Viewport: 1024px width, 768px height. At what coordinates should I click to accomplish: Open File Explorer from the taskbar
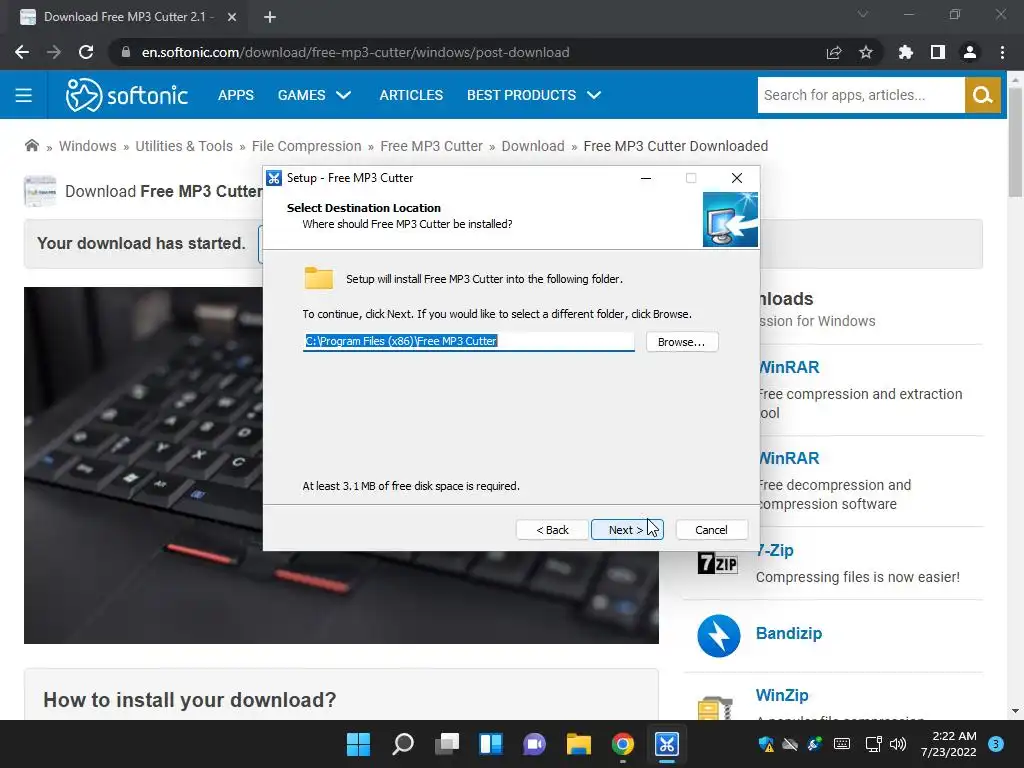[579, 744]
